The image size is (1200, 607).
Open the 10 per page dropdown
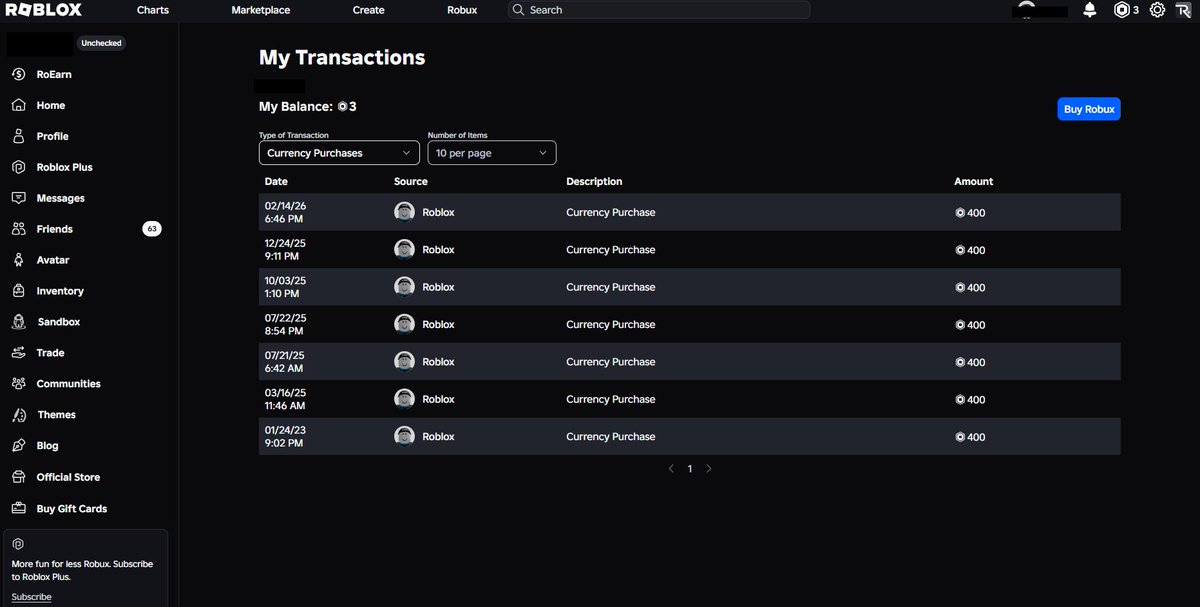click(x=492, y=153)
